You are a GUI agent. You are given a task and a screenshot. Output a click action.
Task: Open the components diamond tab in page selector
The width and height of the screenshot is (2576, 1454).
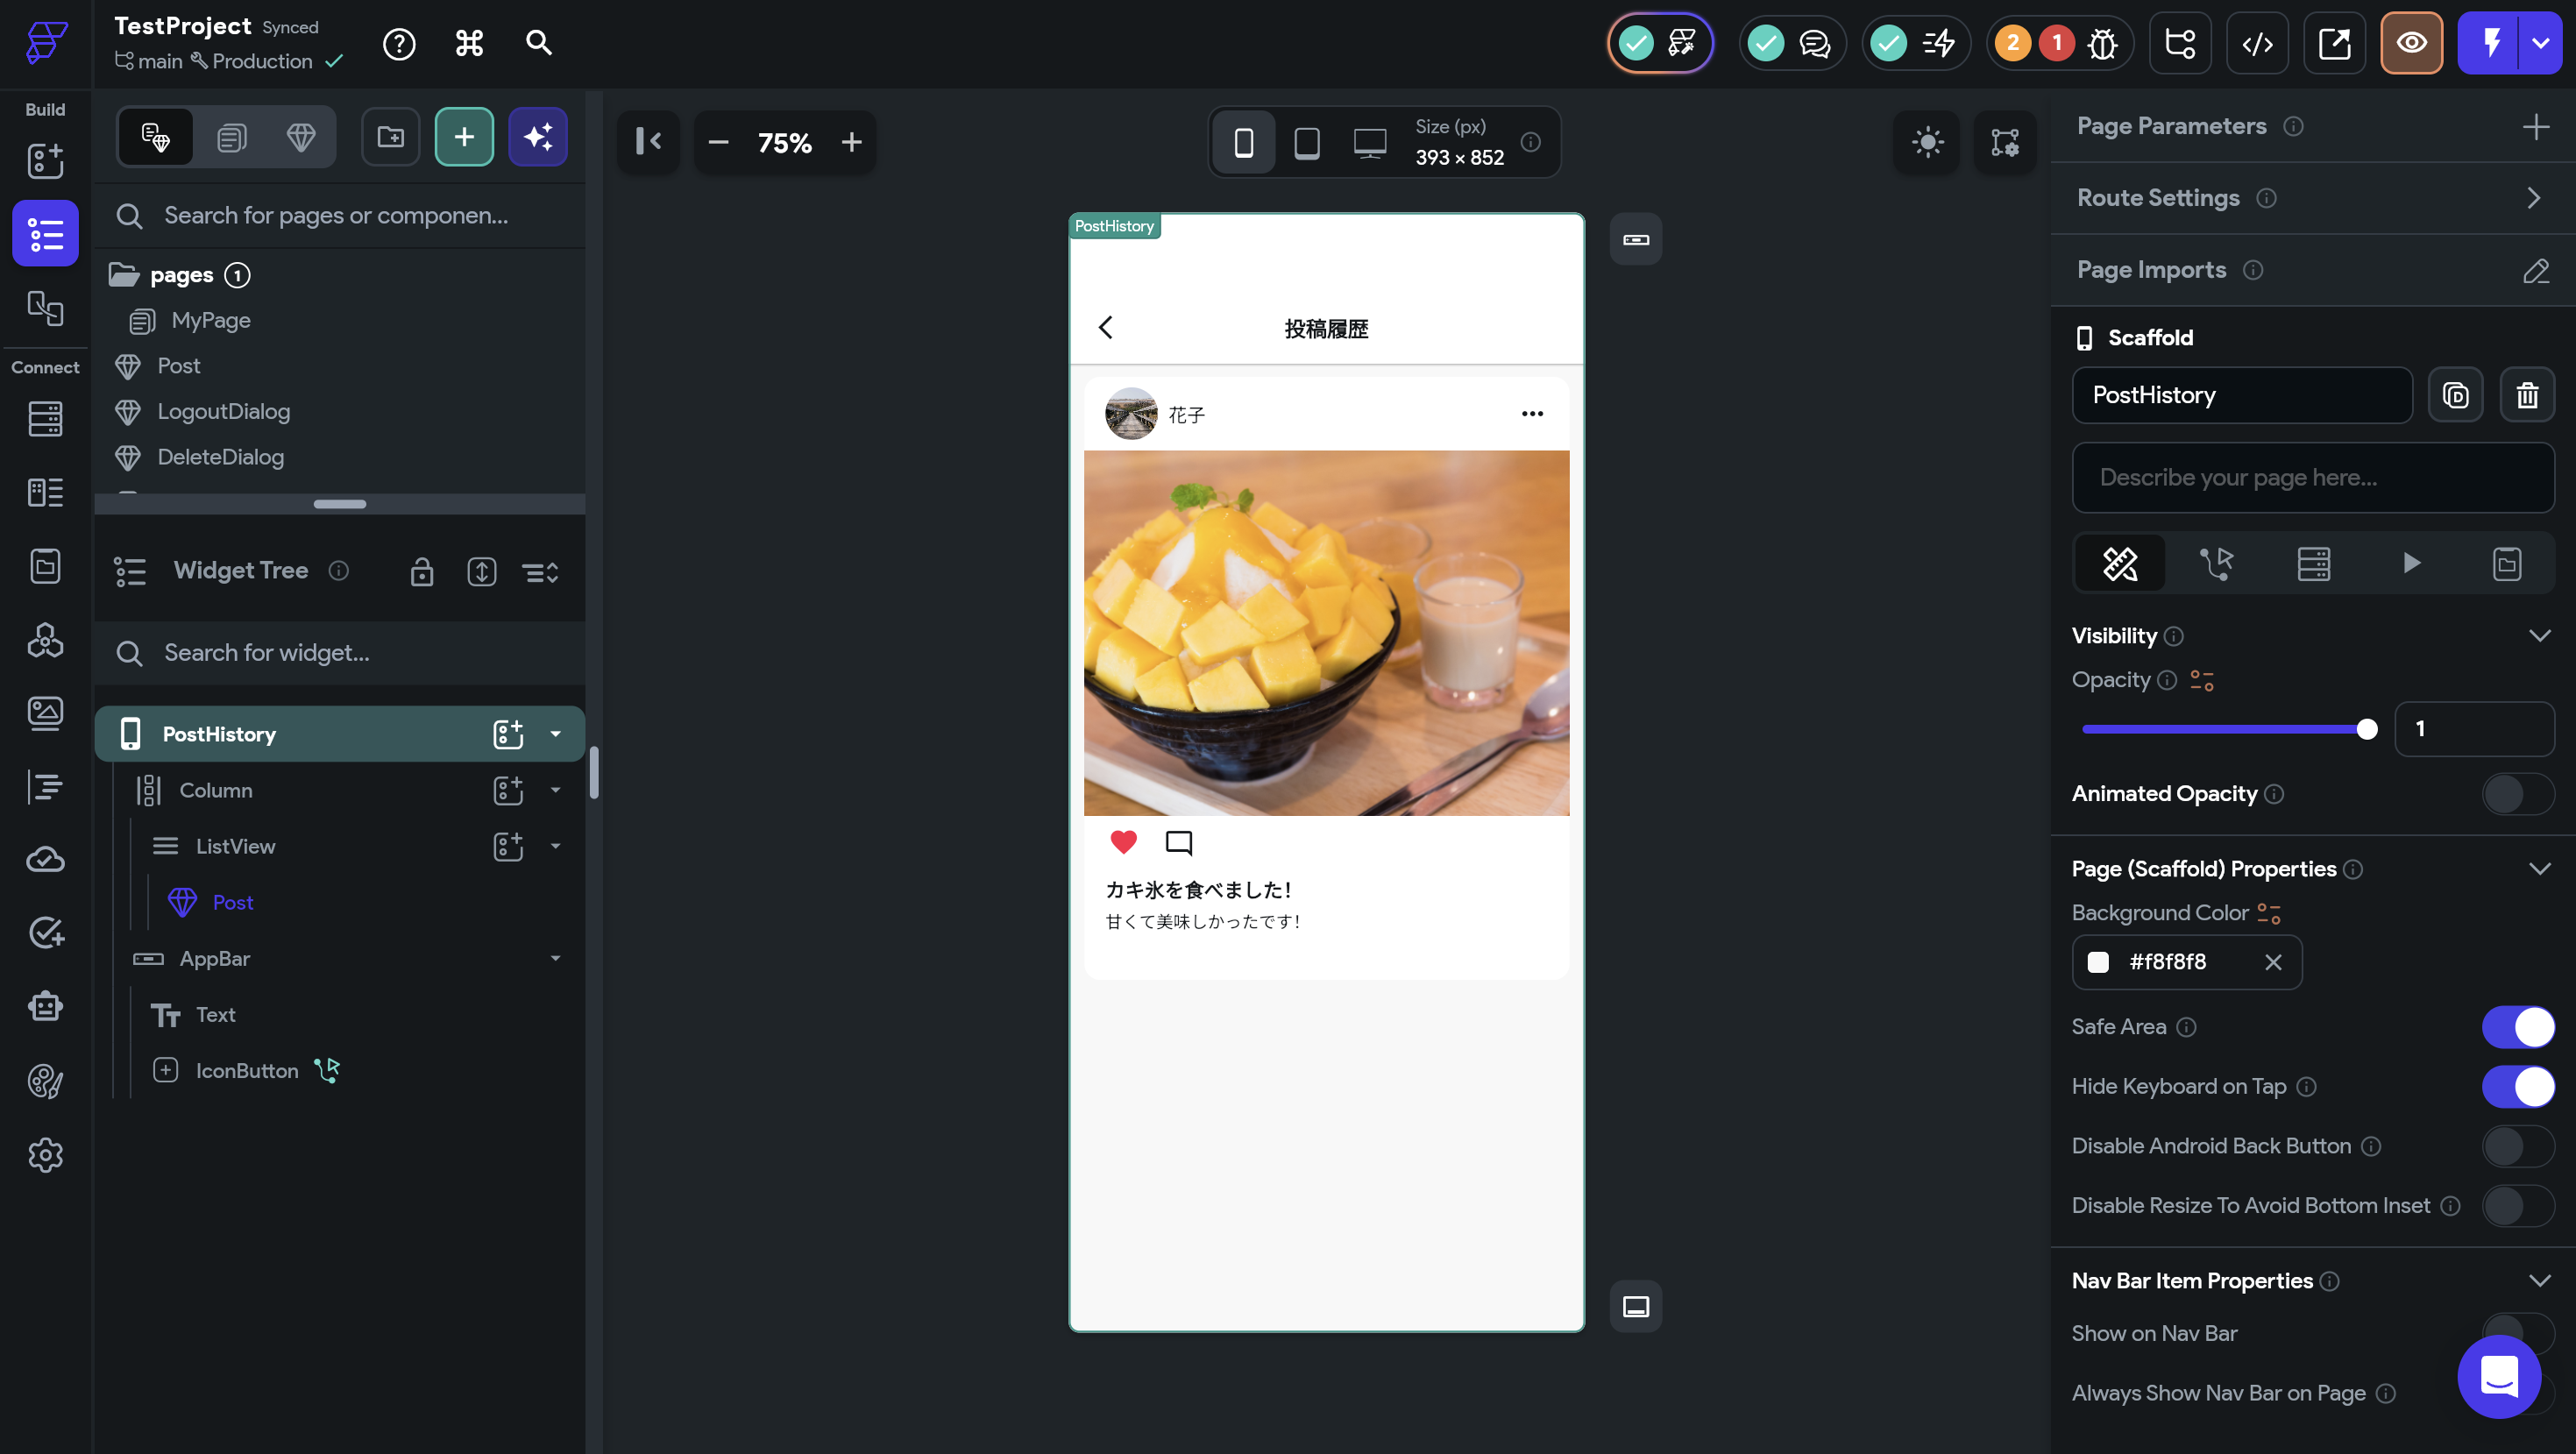pyautogui.click(x=300, y=137)
